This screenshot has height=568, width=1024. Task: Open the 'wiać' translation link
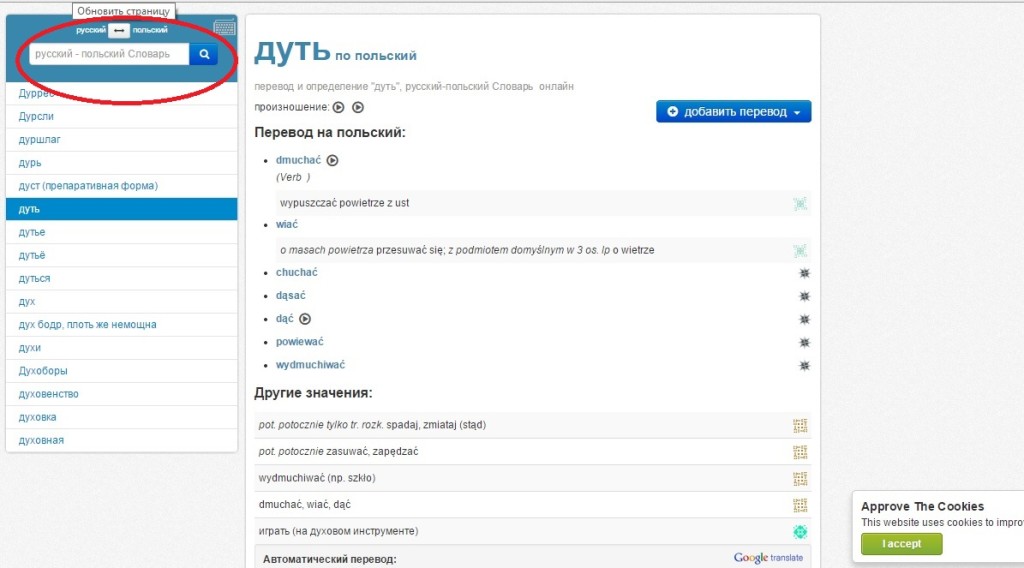pos(287,225)
